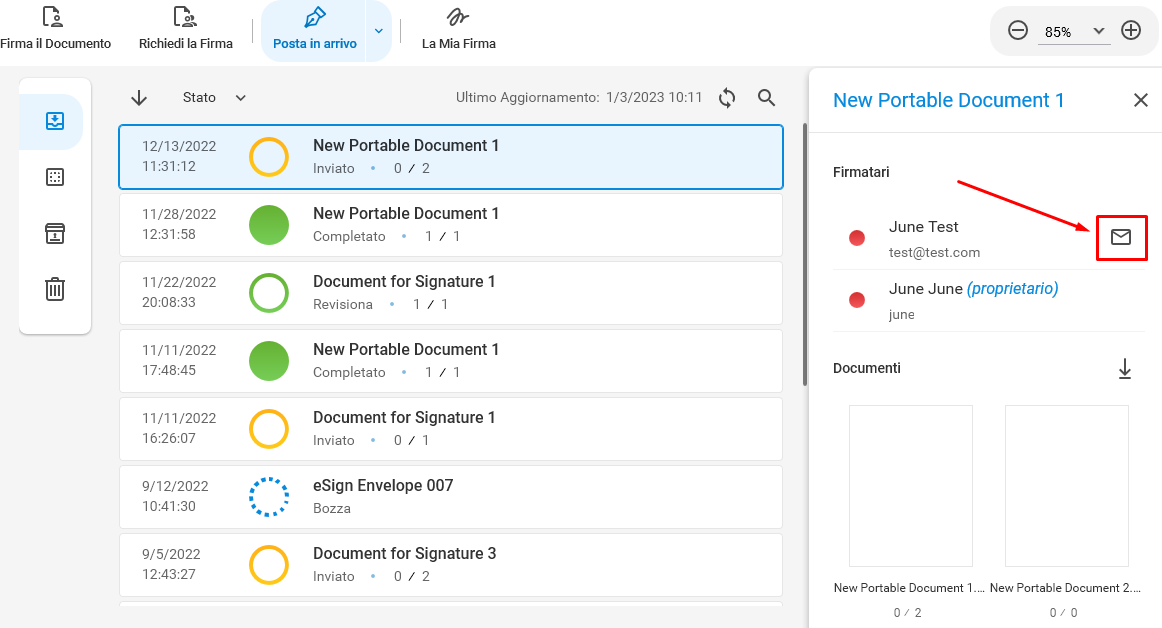
Task: Expand the Stato sort dropdown
Action: pyautogui.click(x=214, y=98)
